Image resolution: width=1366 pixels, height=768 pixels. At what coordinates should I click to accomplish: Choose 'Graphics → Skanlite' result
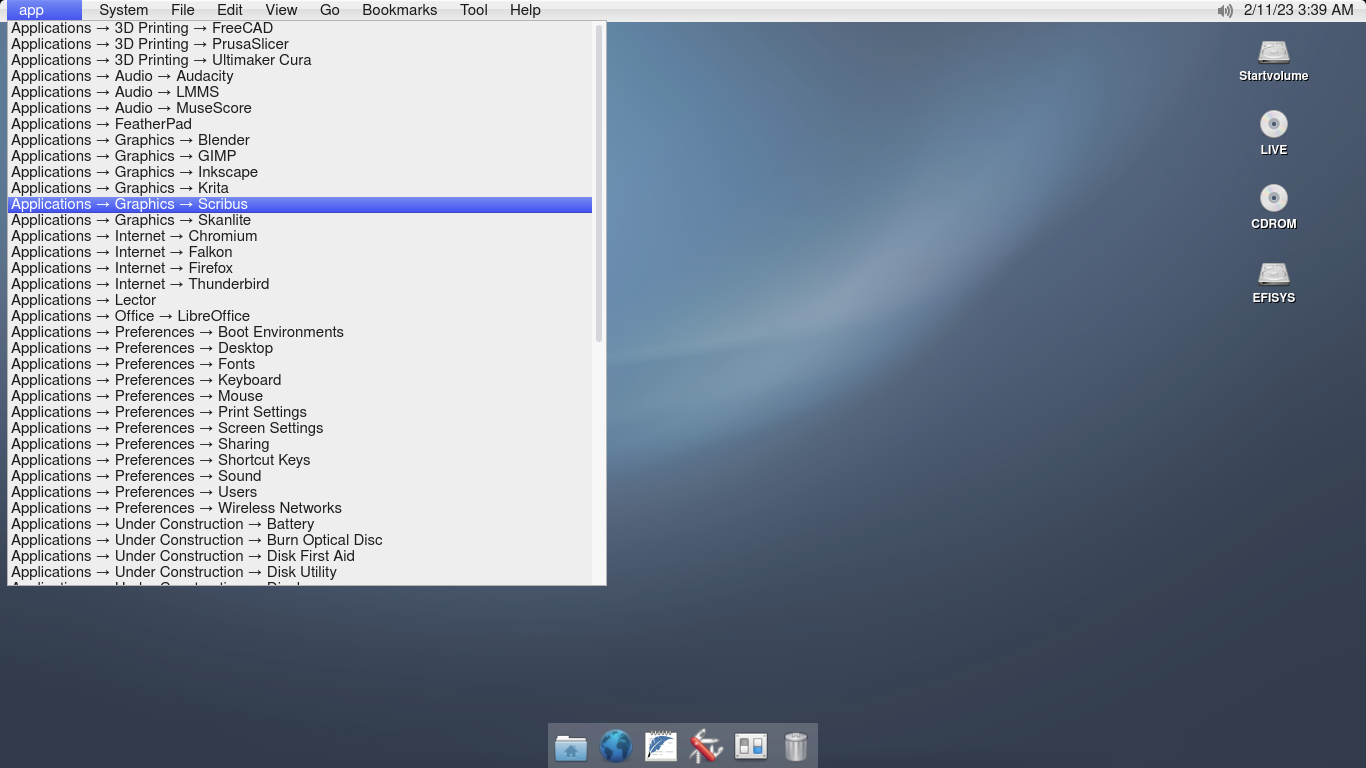(300, 220)
